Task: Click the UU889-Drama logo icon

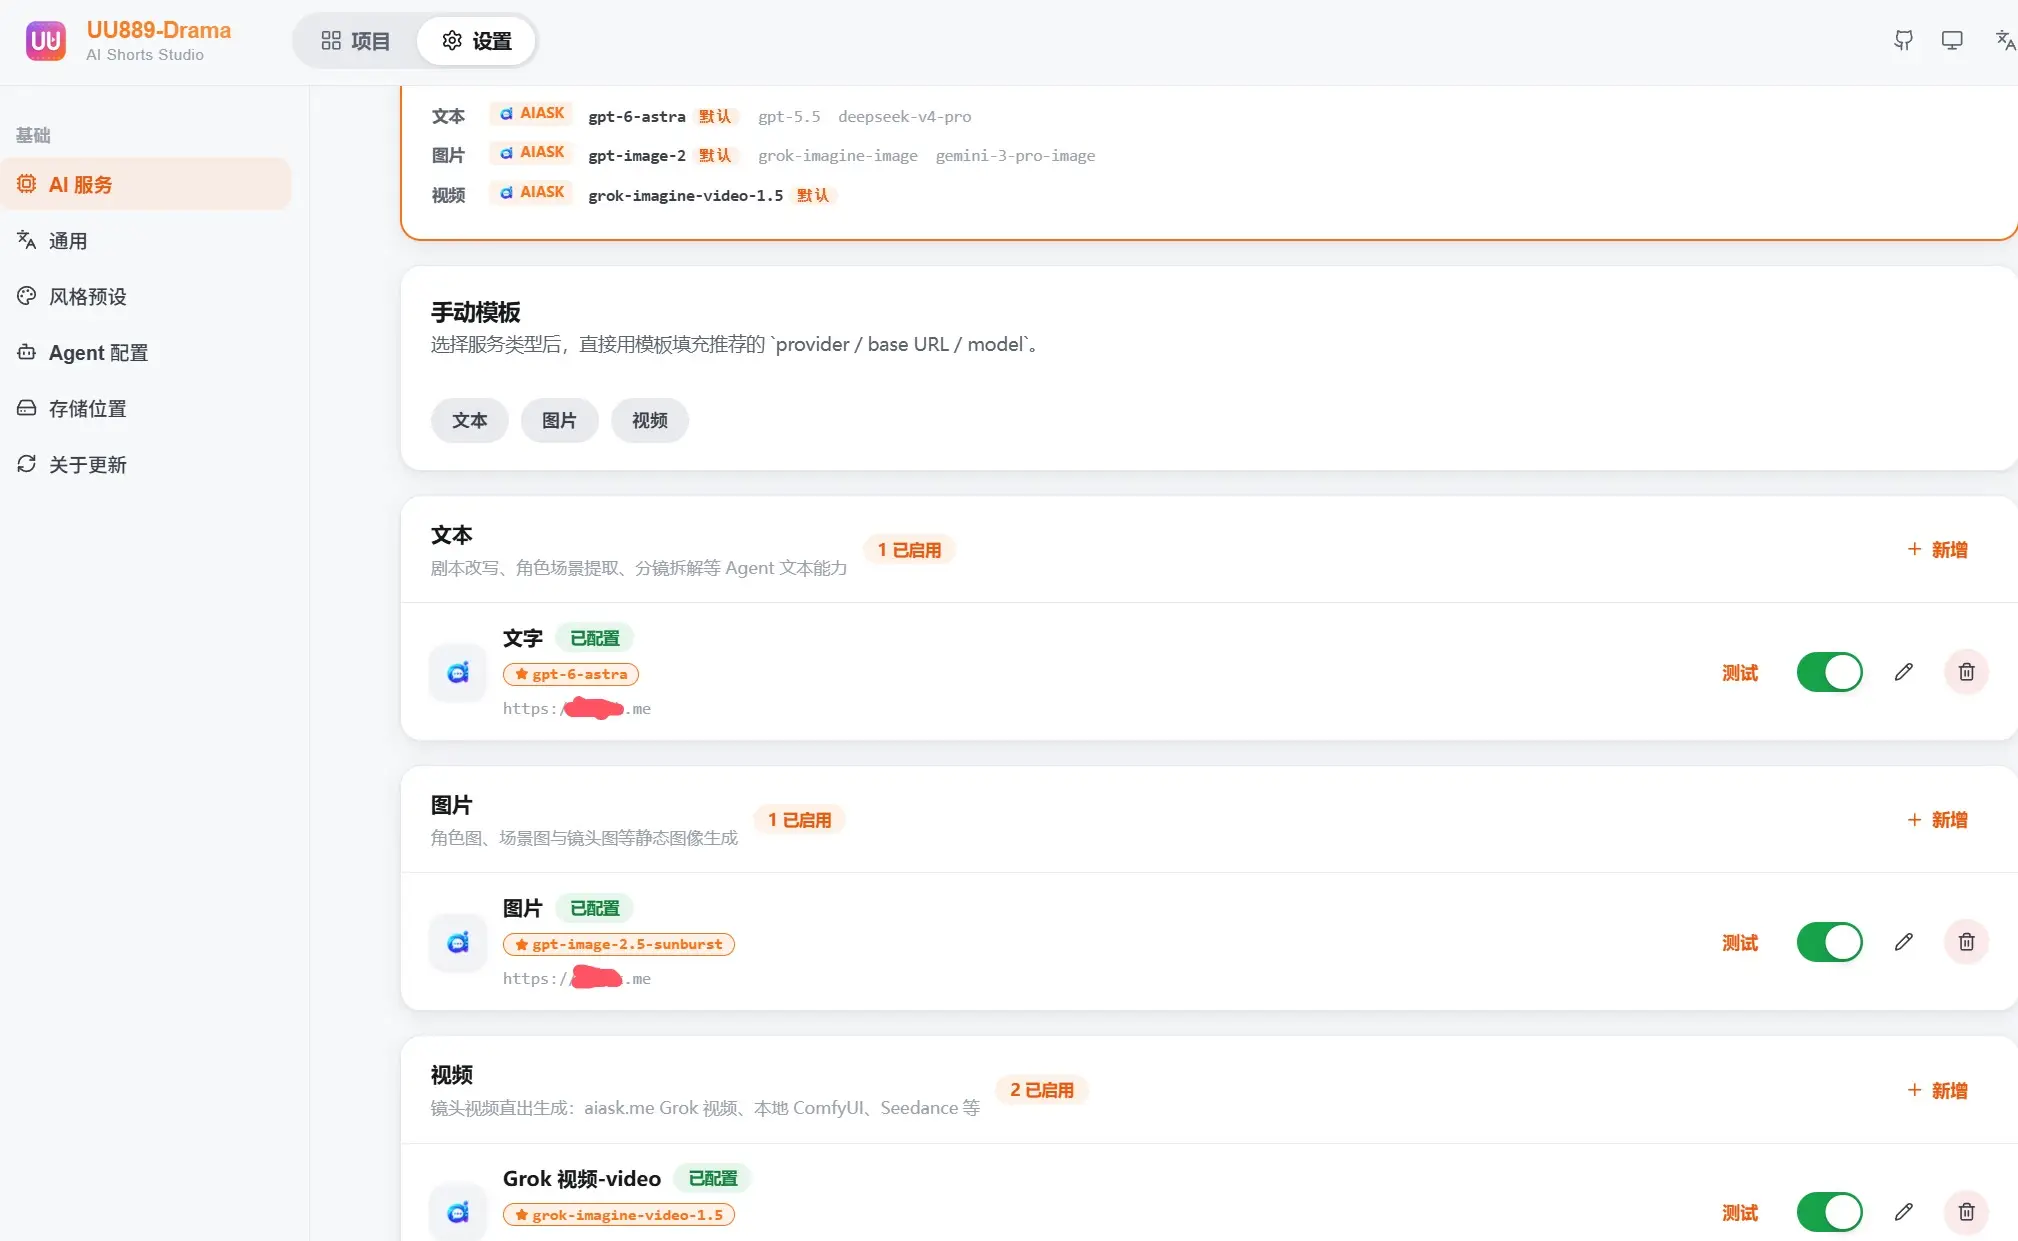Action: [x=46, y=41]
